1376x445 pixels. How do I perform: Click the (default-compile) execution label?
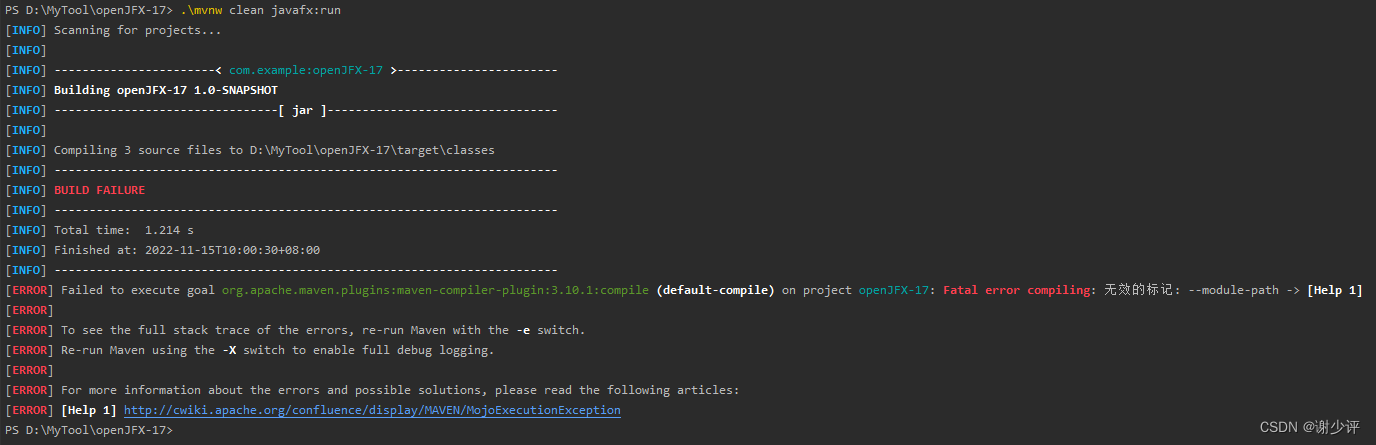715,290
